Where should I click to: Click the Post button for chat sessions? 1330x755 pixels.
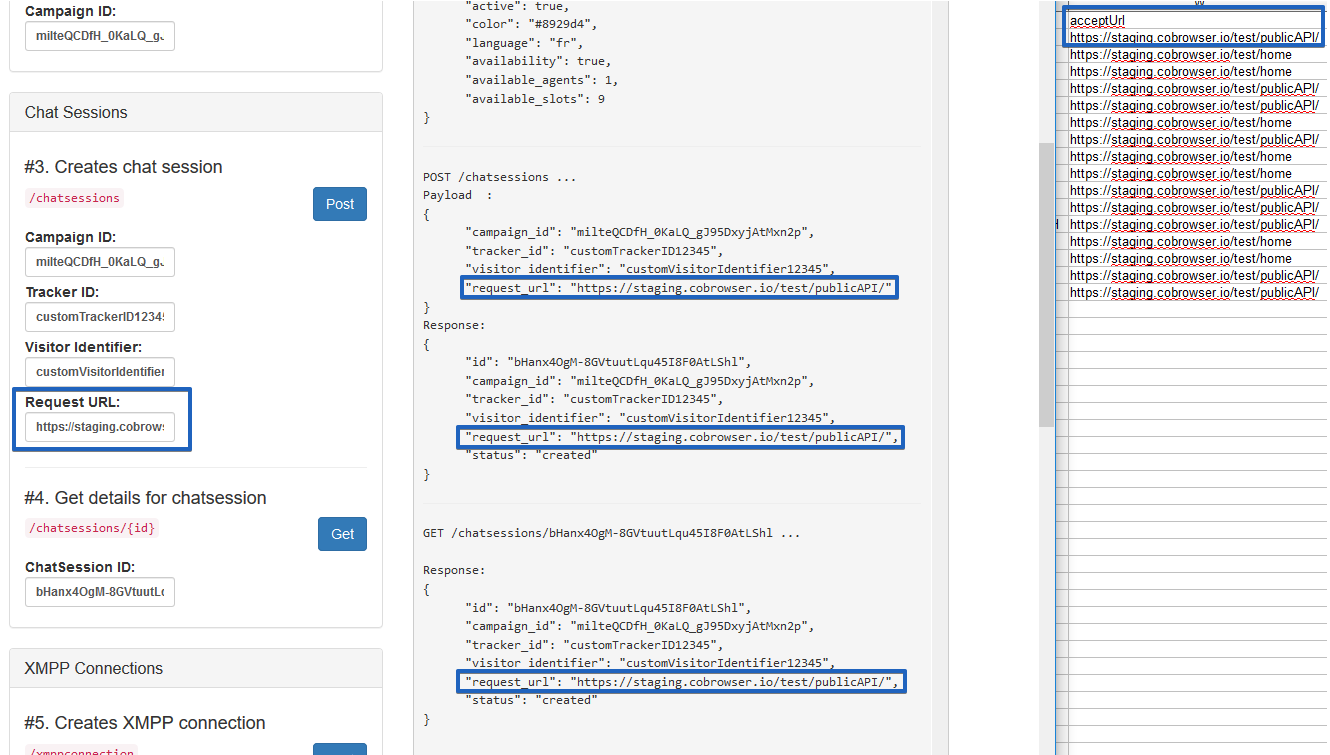[x=340, y=204]
